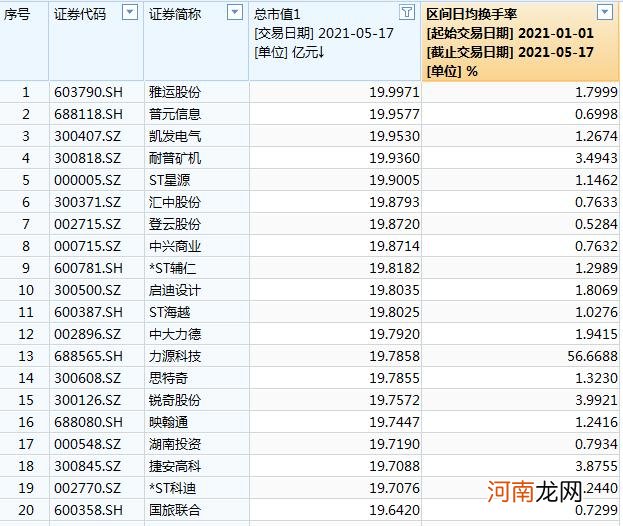Select the stock name 凯发电气
The image size is (623, 526).
tap(175, 136)
